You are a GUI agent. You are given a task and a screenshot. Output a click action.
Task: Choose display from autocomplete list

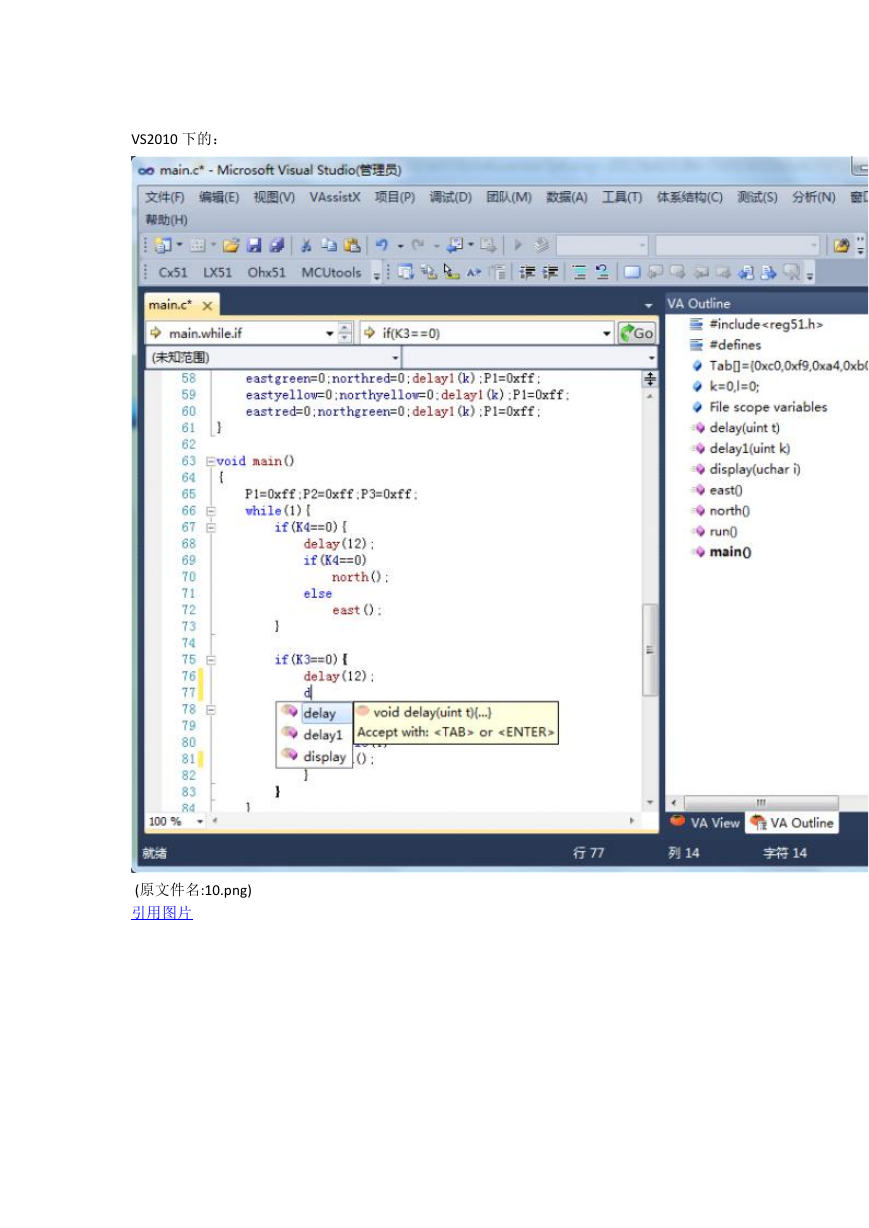click(314, 757)
